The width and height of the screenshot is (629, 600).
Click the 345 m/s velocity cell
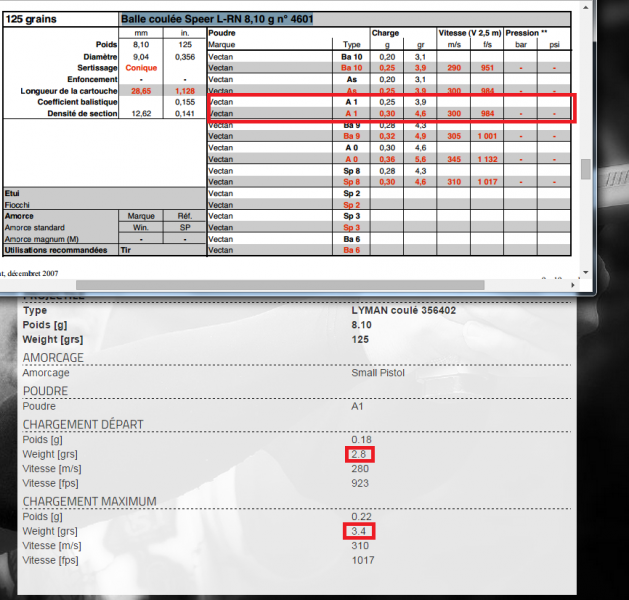pos(454,159)
